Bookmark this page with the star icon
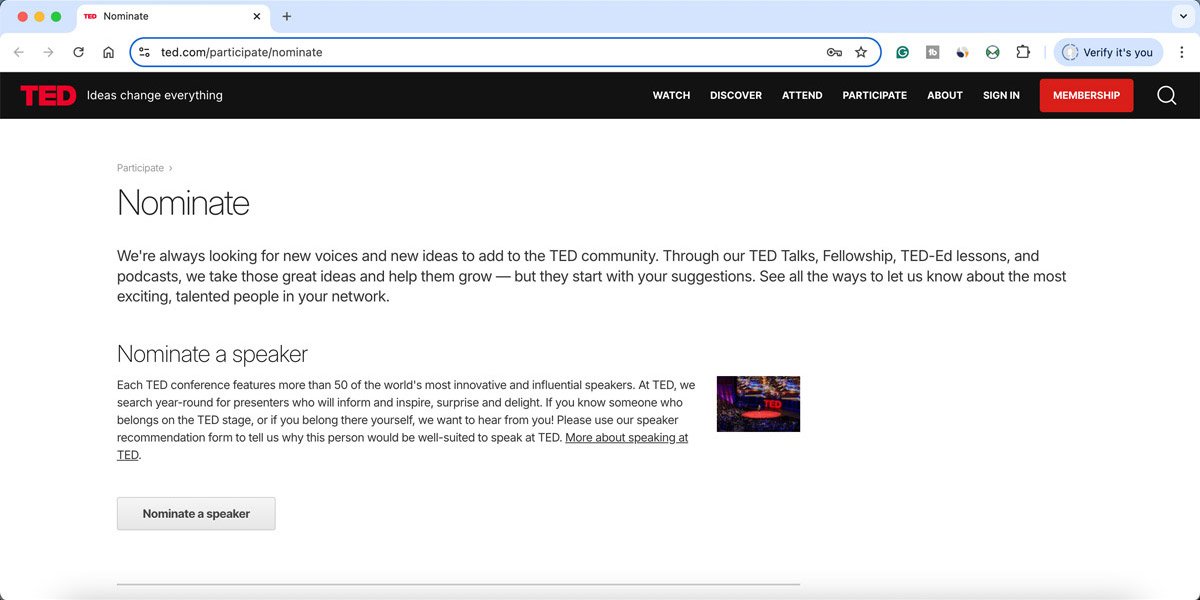This screenshot has height=600, width=1200. pos(861,52)
